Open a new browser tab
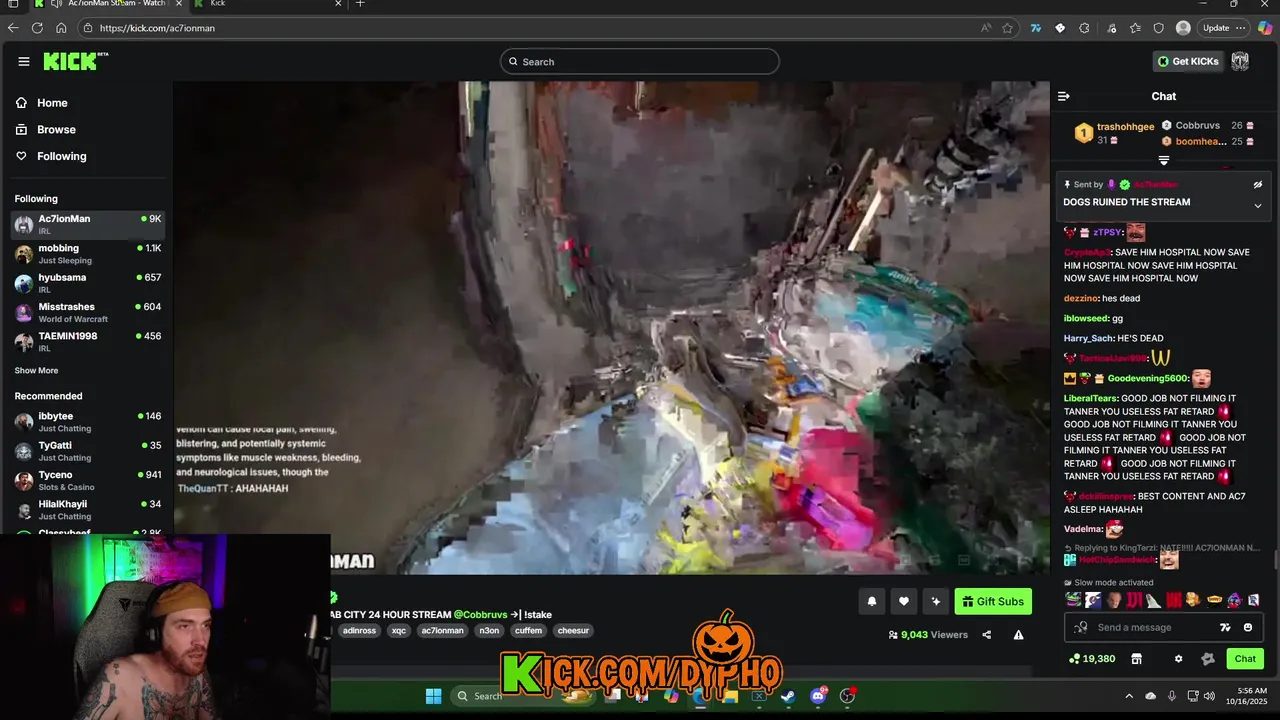 tap(360, 4)
